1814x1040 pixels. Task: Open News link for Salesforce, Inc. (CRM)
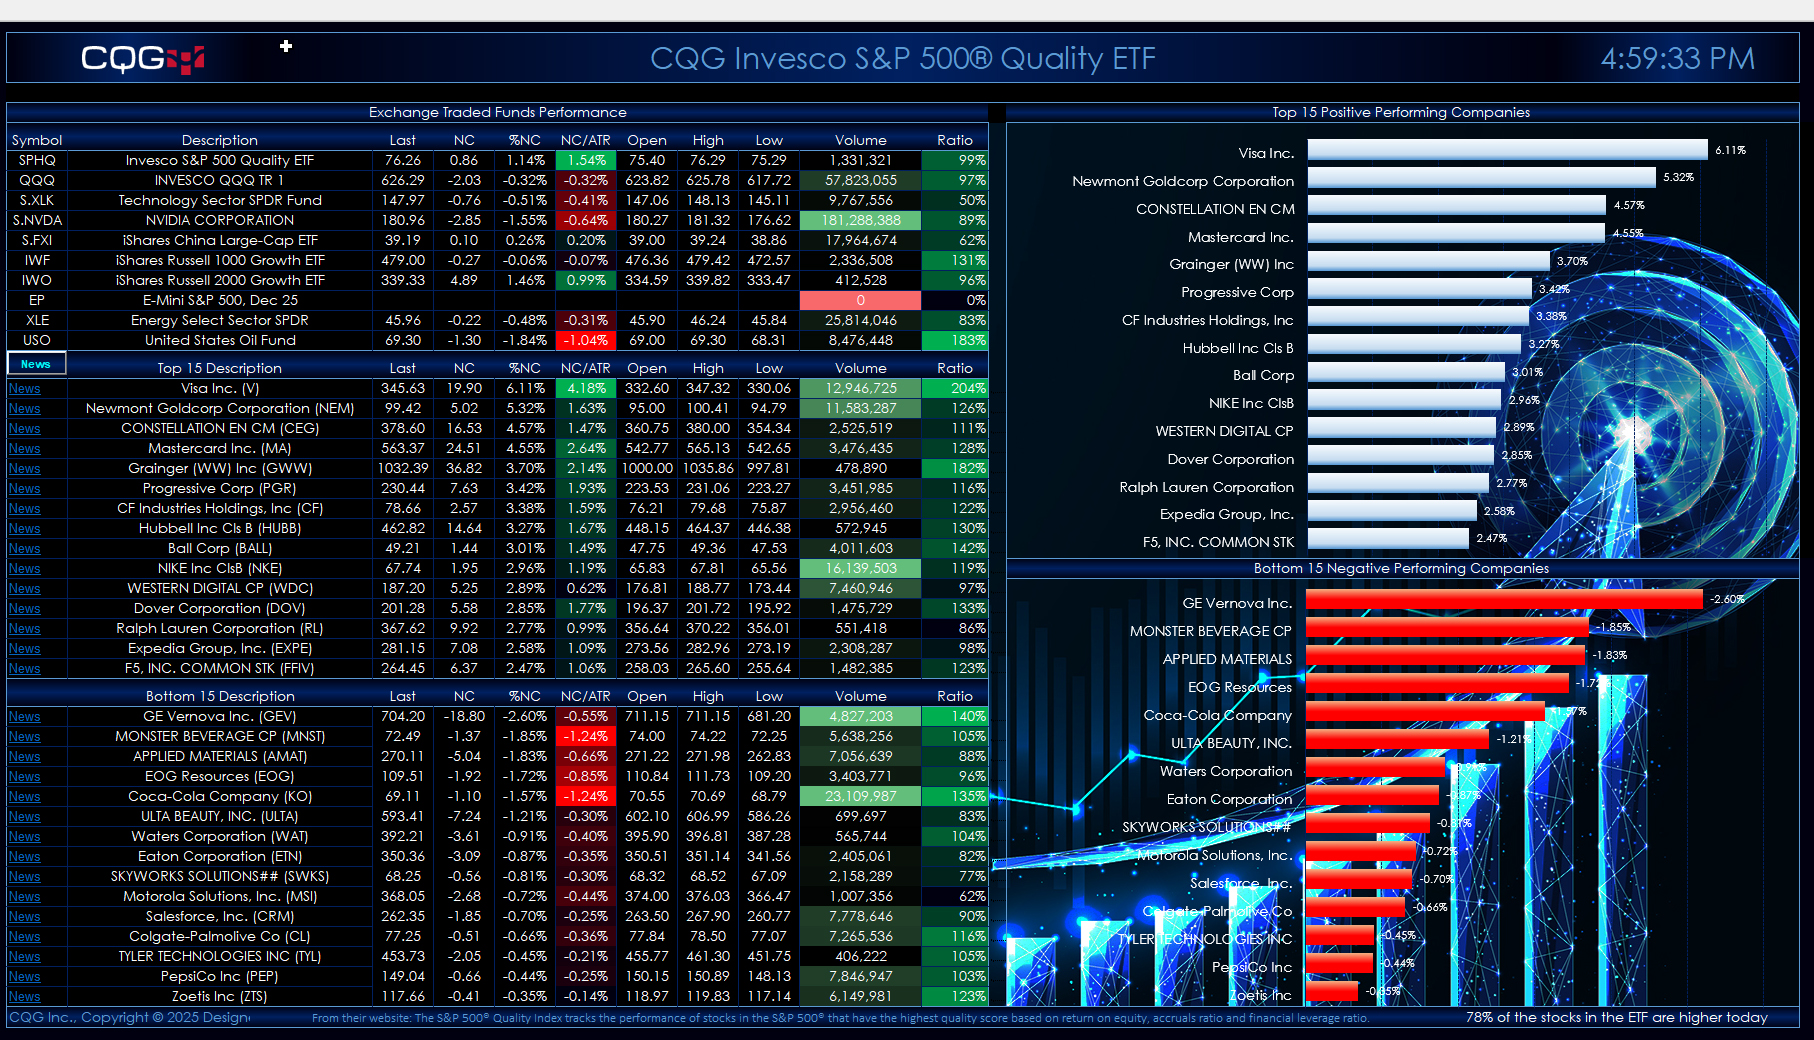point(25,917)
